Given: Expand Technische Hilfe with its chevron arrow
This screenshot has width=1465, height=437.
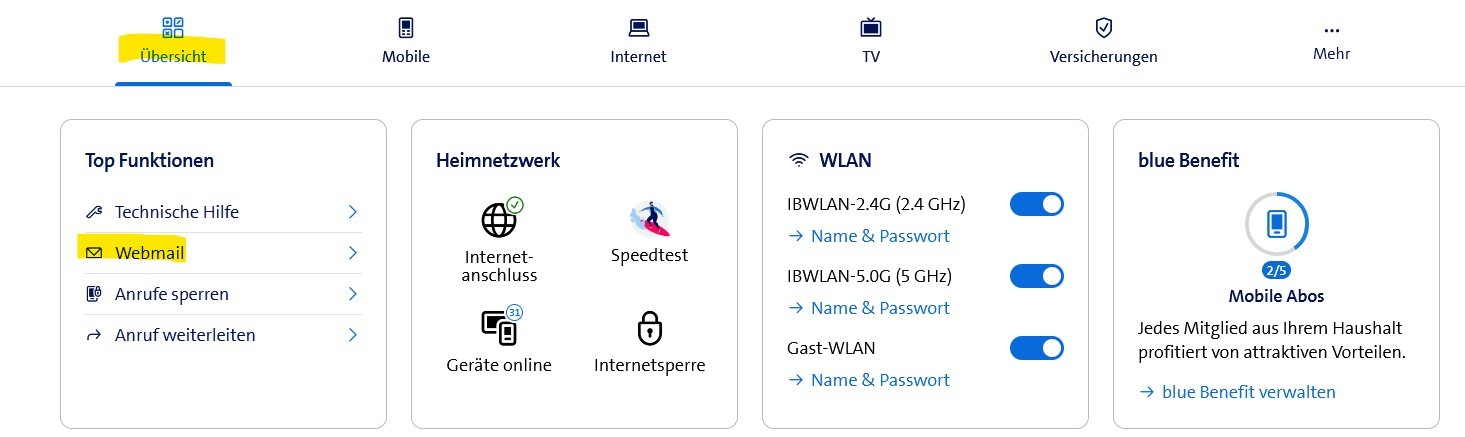Looking at the screenshot, I should (x=352, y=212).
